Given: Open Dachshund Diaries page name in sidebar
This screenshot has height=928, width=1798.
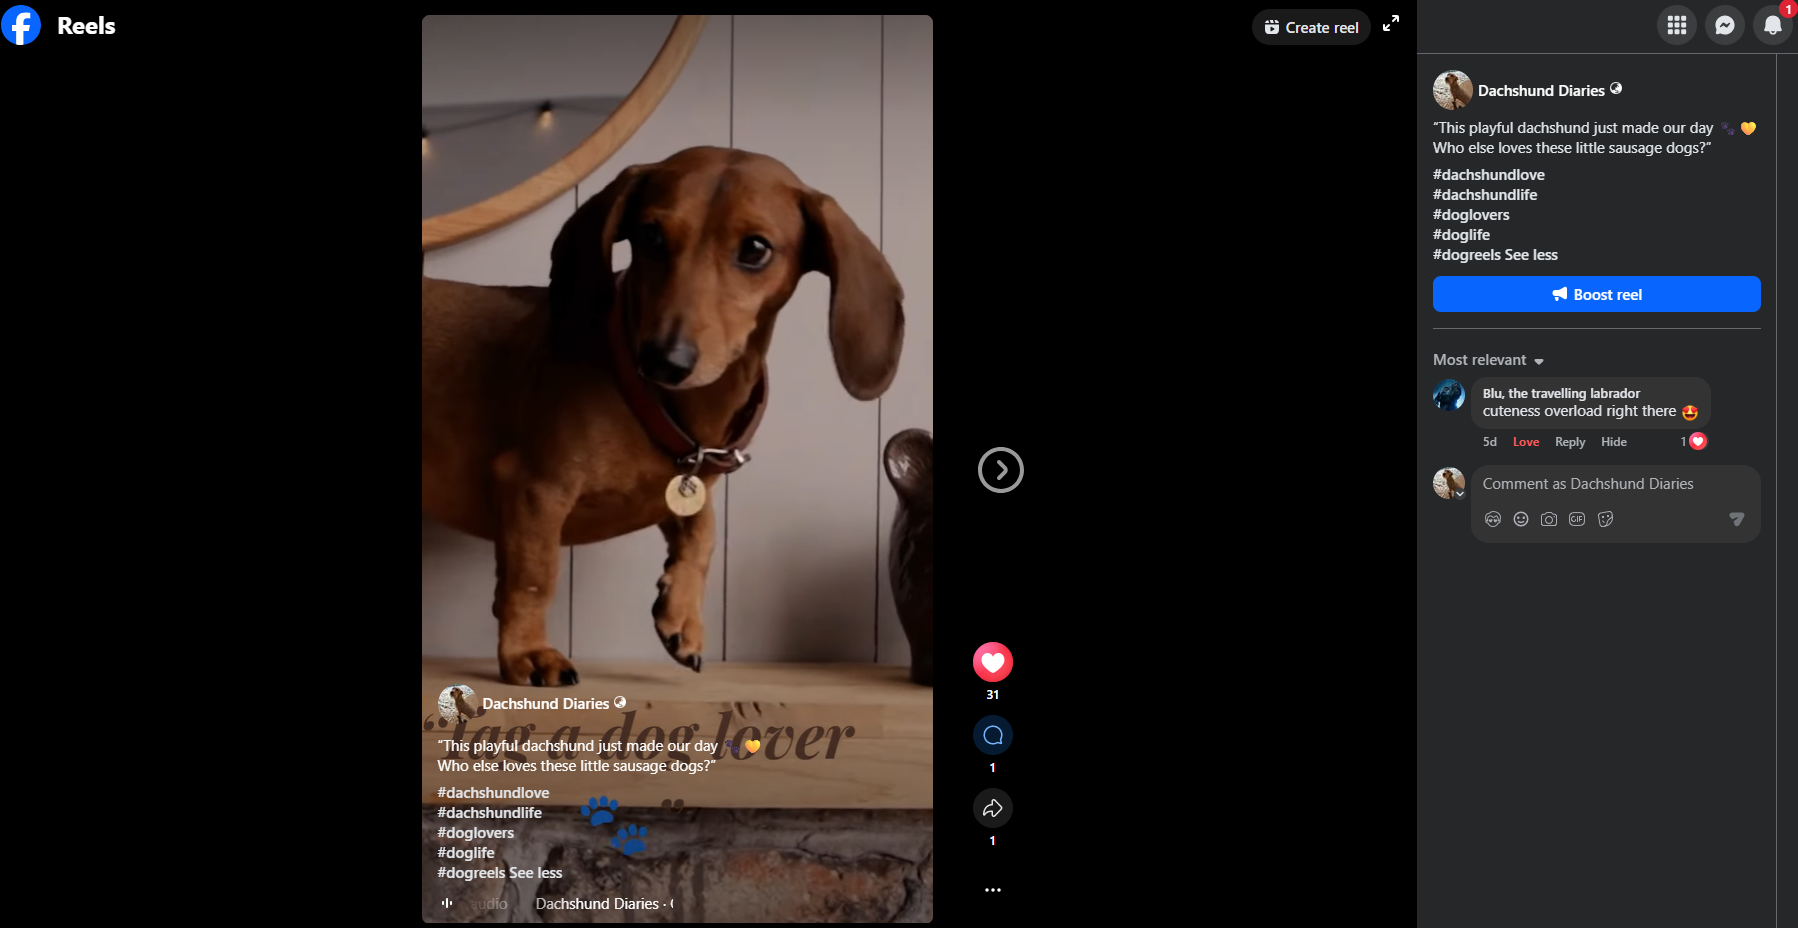Looking at the screenshot, I should point(1541,91).
